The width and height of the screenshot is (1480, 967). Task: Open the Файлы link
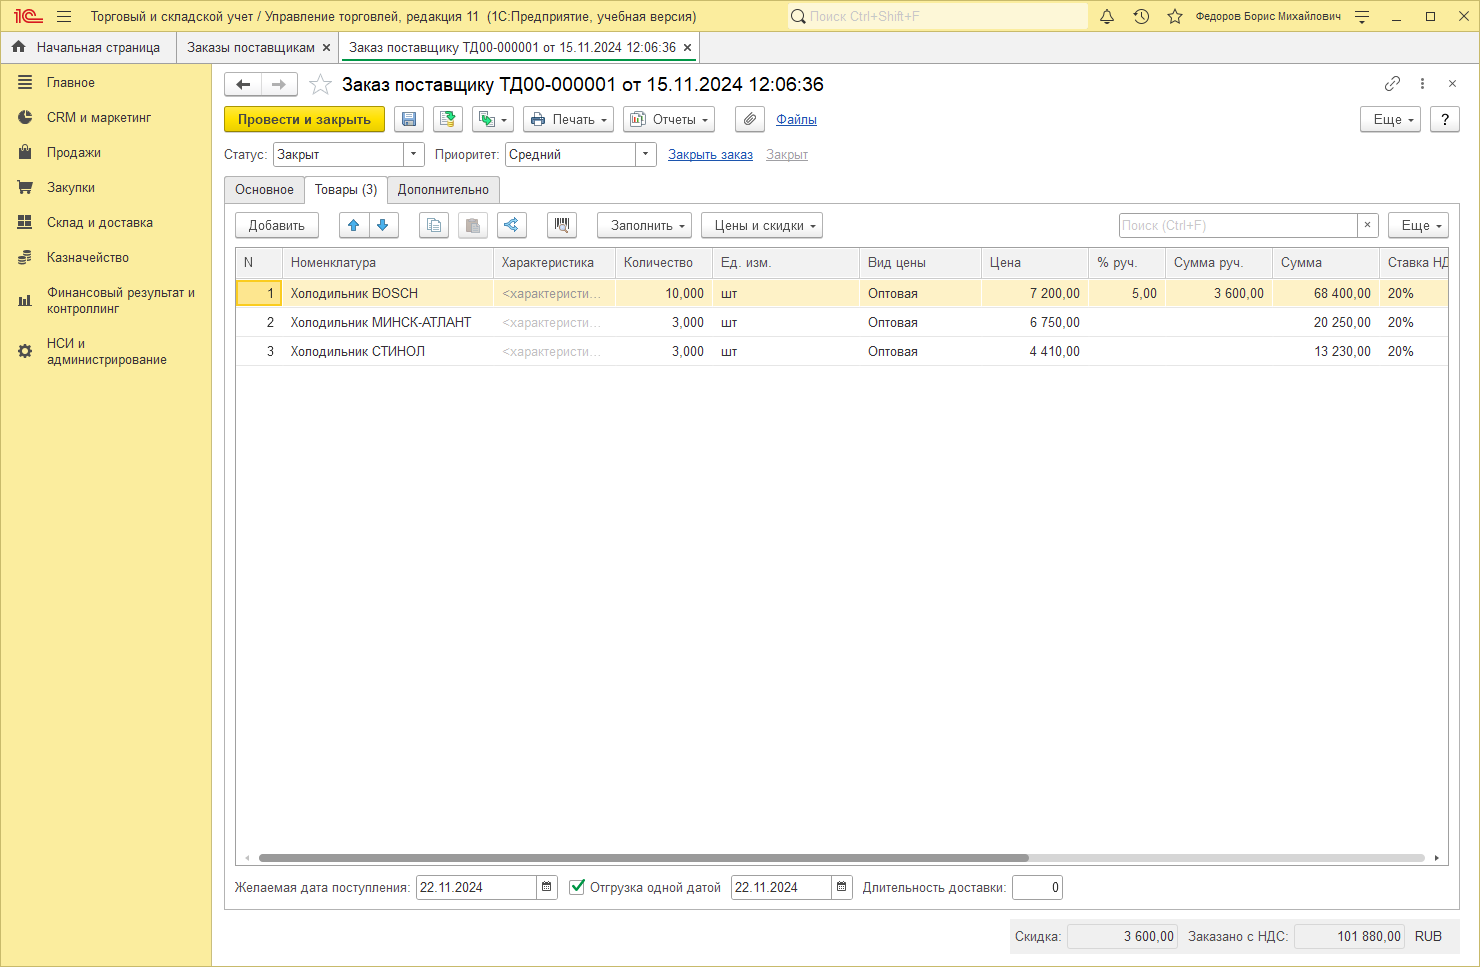pyautogui.click(x=796, y=120)
